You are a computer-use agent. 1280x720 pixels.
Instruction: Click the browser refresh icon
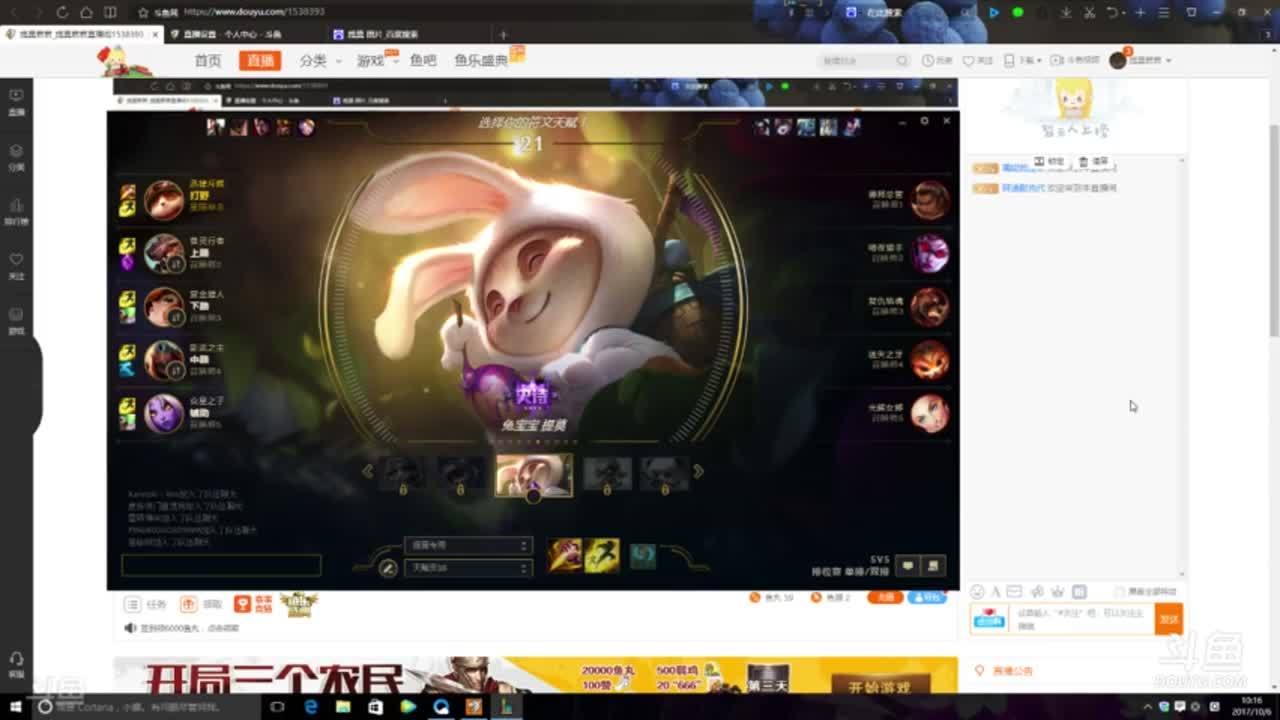pyautogui.click(x=62, y=12)
